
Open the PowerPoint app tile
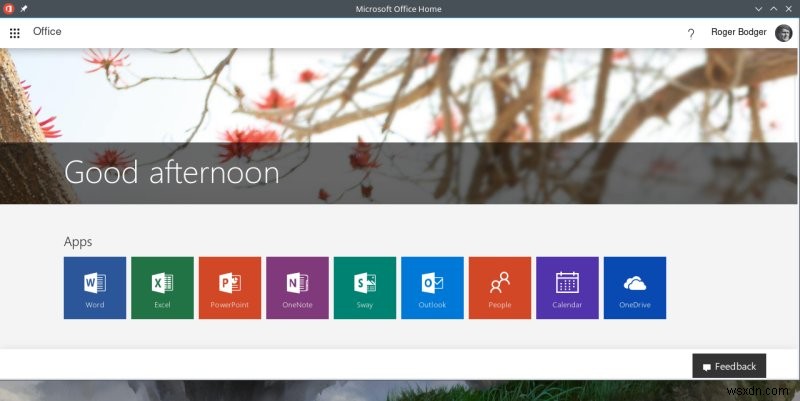click(230, 288)
